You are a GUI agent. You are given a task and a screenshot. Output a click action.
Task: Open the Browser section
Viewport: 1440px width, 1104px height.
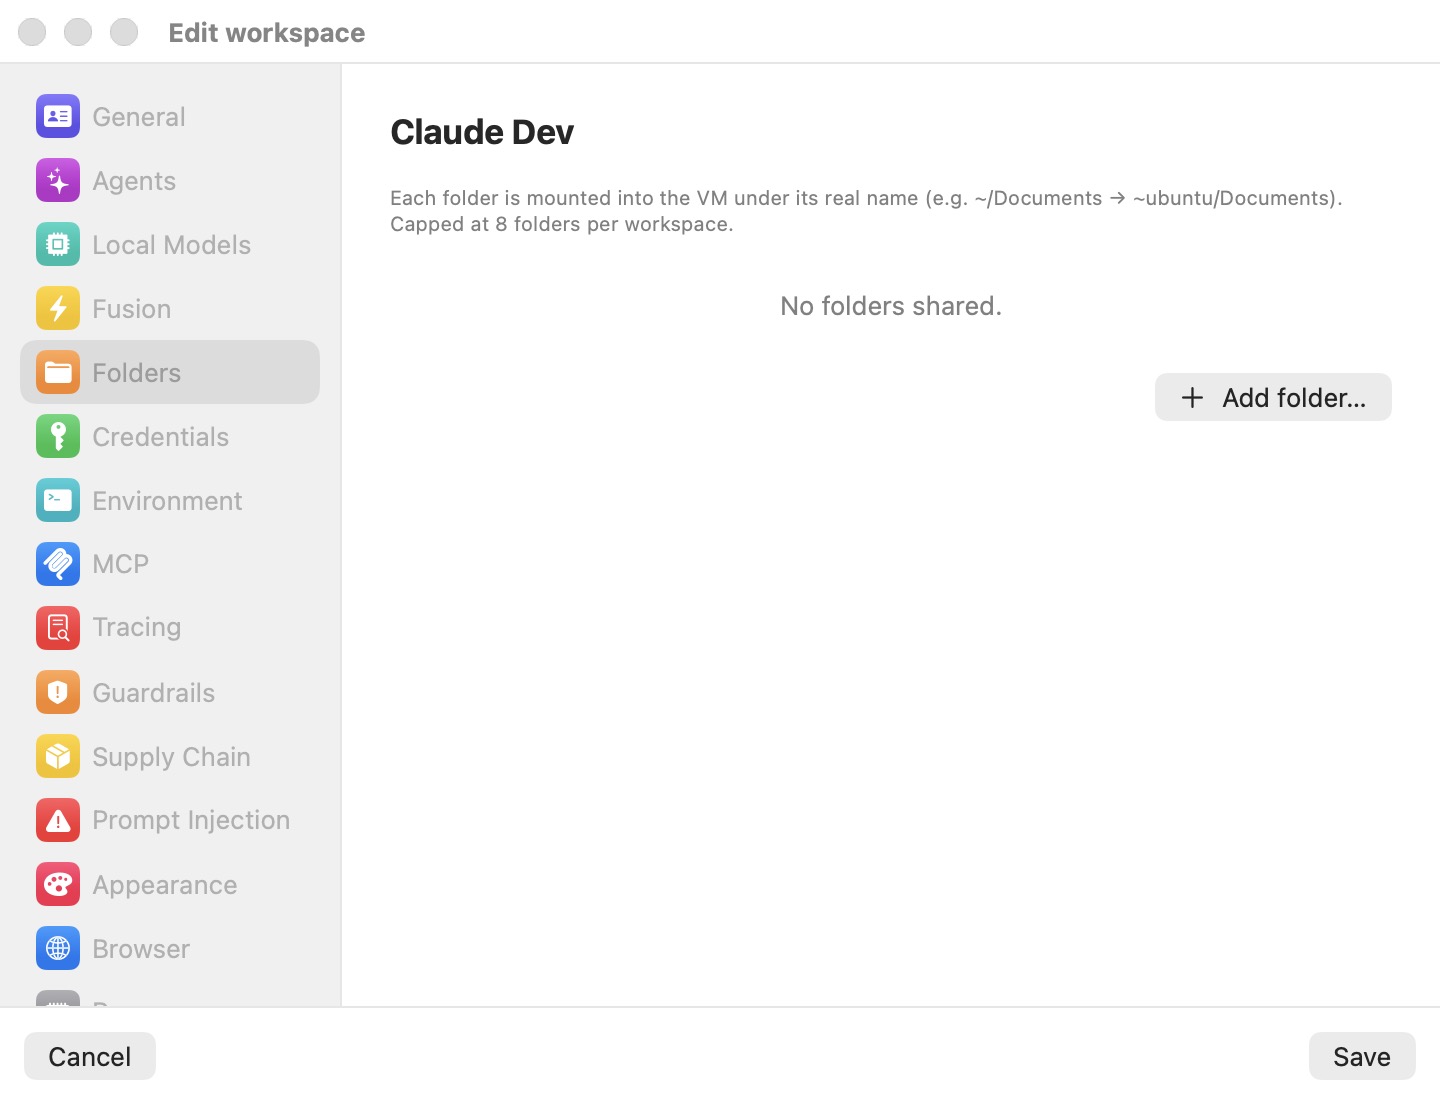[x=170, y=948]
